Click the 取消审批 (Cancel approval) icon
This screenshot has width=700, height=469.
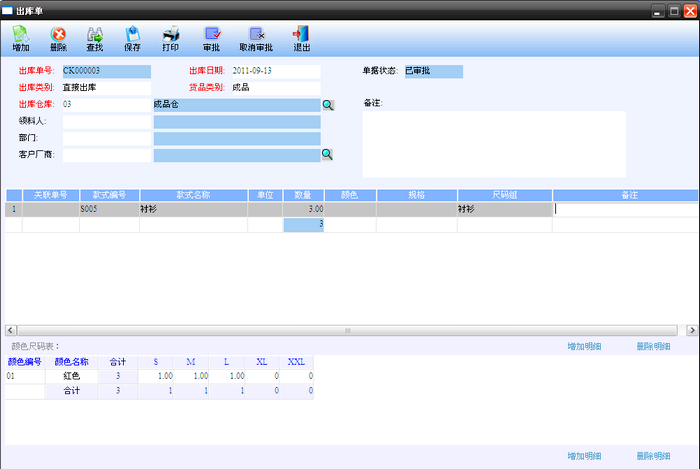[x=256, y=37]
